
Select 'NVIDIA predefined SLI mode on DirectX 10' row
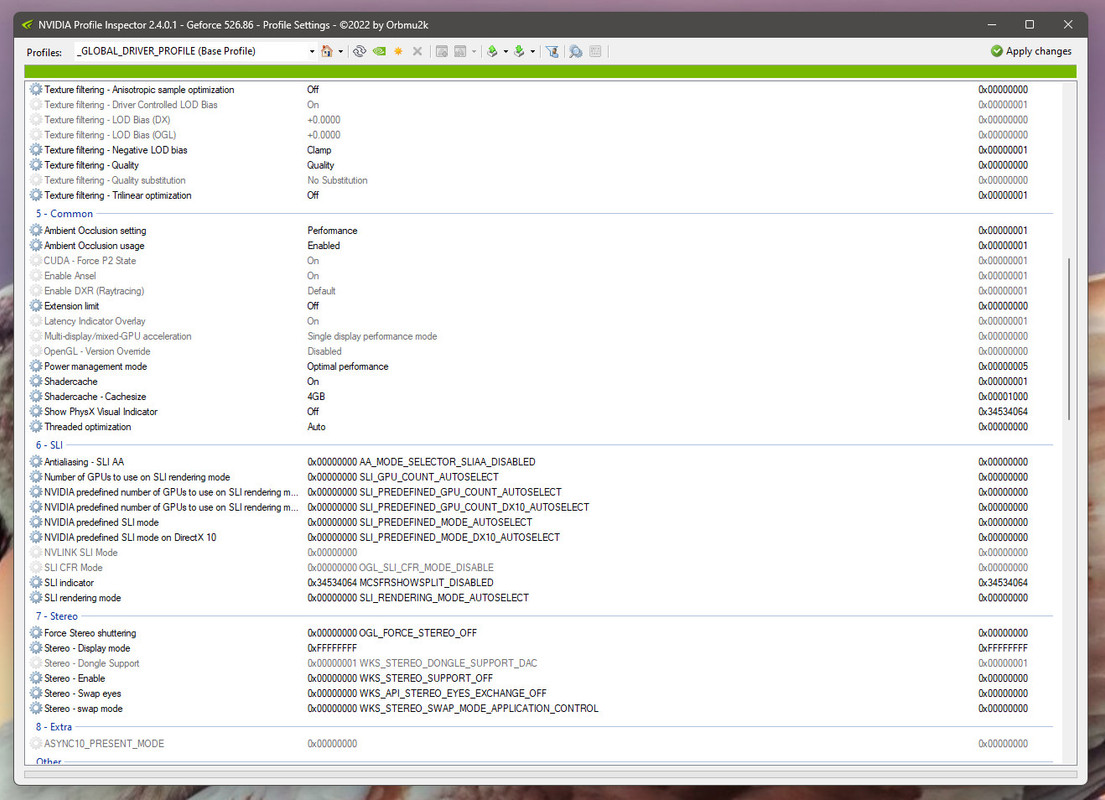coord(130,537)
